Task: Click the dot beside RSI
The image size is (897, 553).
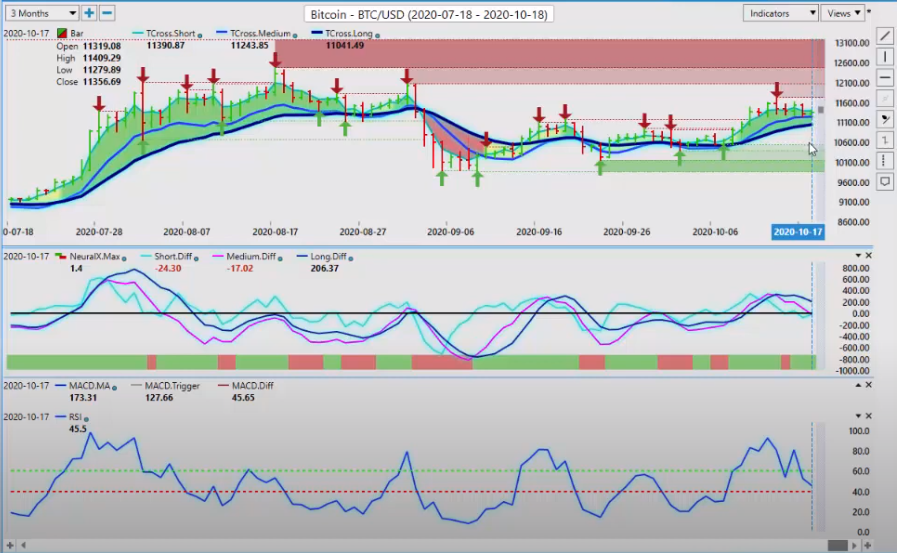Action: coord(86,419)
